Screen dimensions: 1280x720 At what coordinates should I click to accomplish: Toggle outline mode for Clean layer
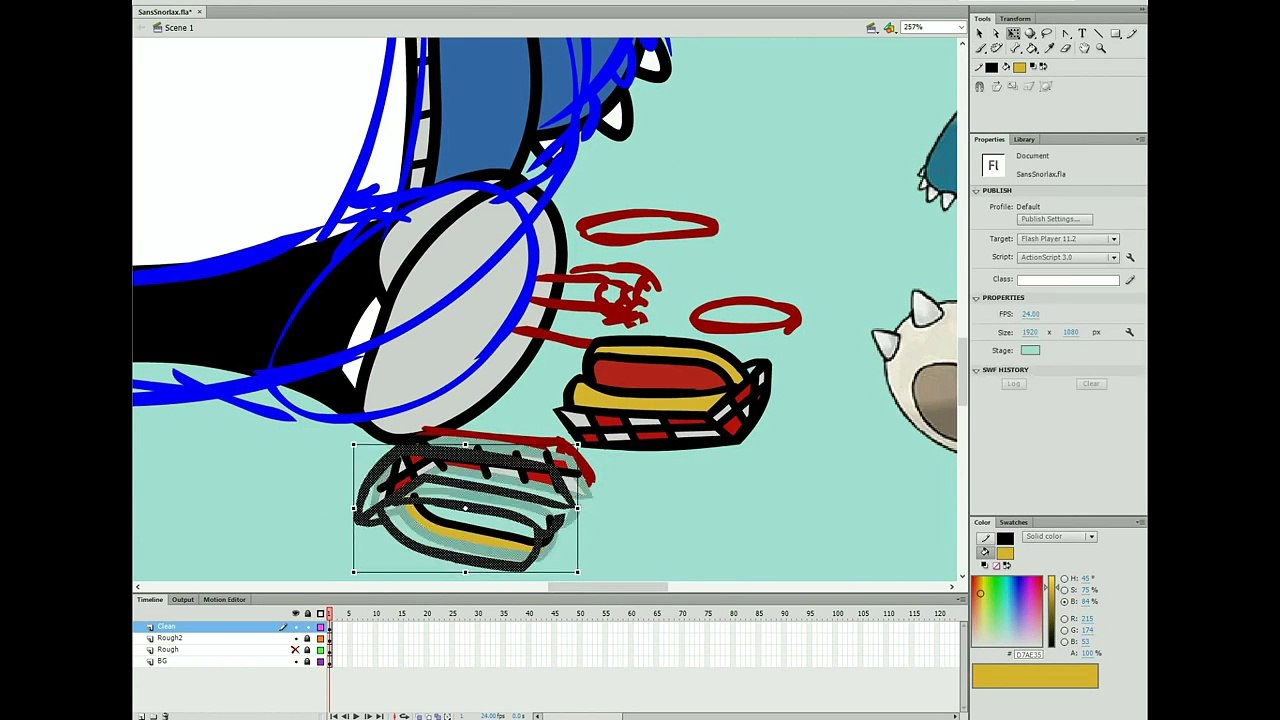pos(320,627)
